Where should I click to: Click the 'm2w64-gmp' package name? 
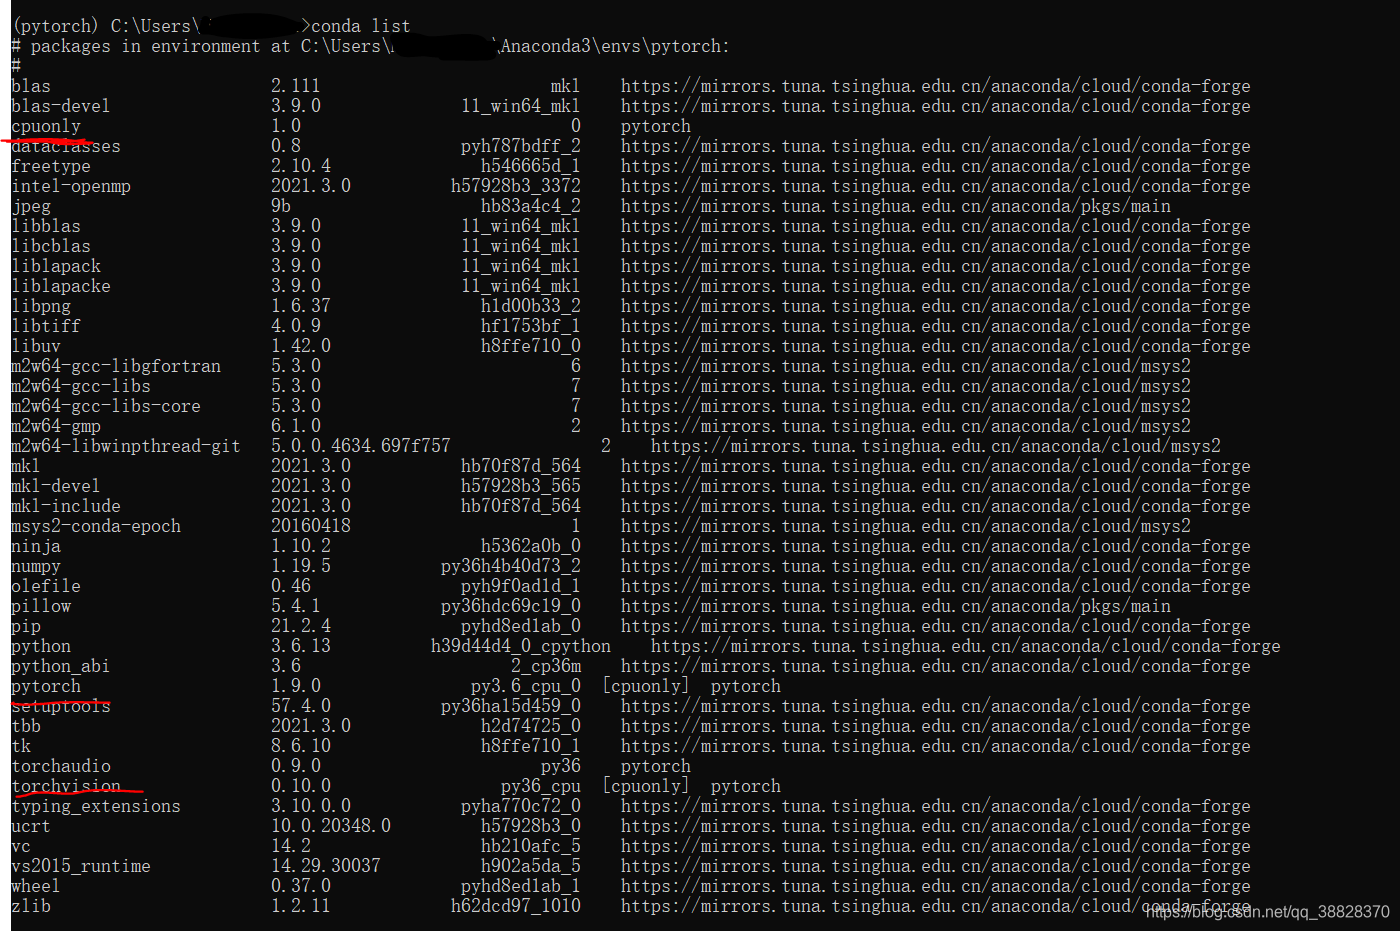point(56,426)
